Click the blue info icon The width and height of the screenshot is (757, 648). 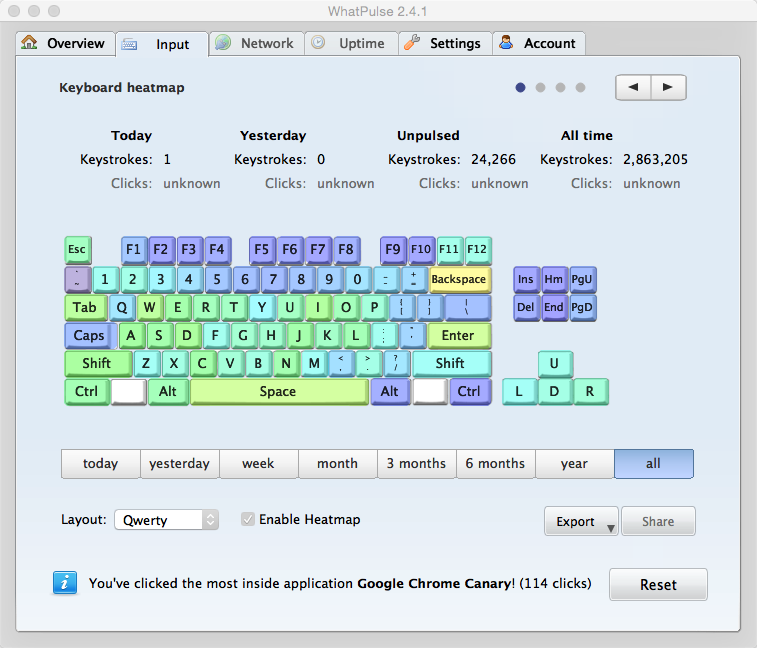click(65, 583)
